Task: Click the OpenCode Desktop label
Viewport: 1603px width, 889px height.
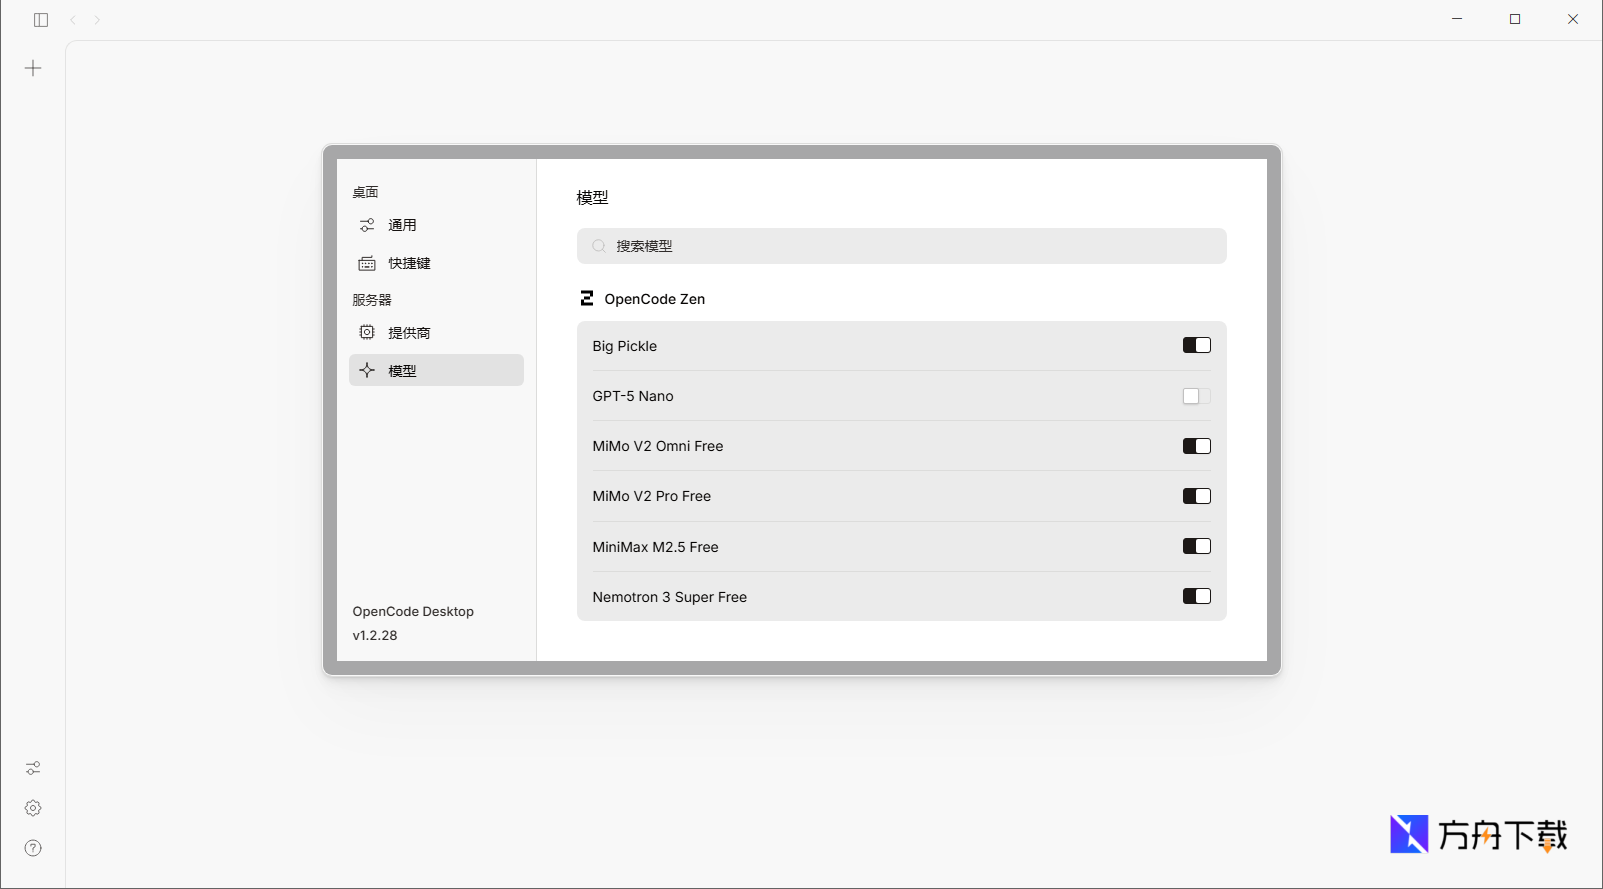Action: 413,611
